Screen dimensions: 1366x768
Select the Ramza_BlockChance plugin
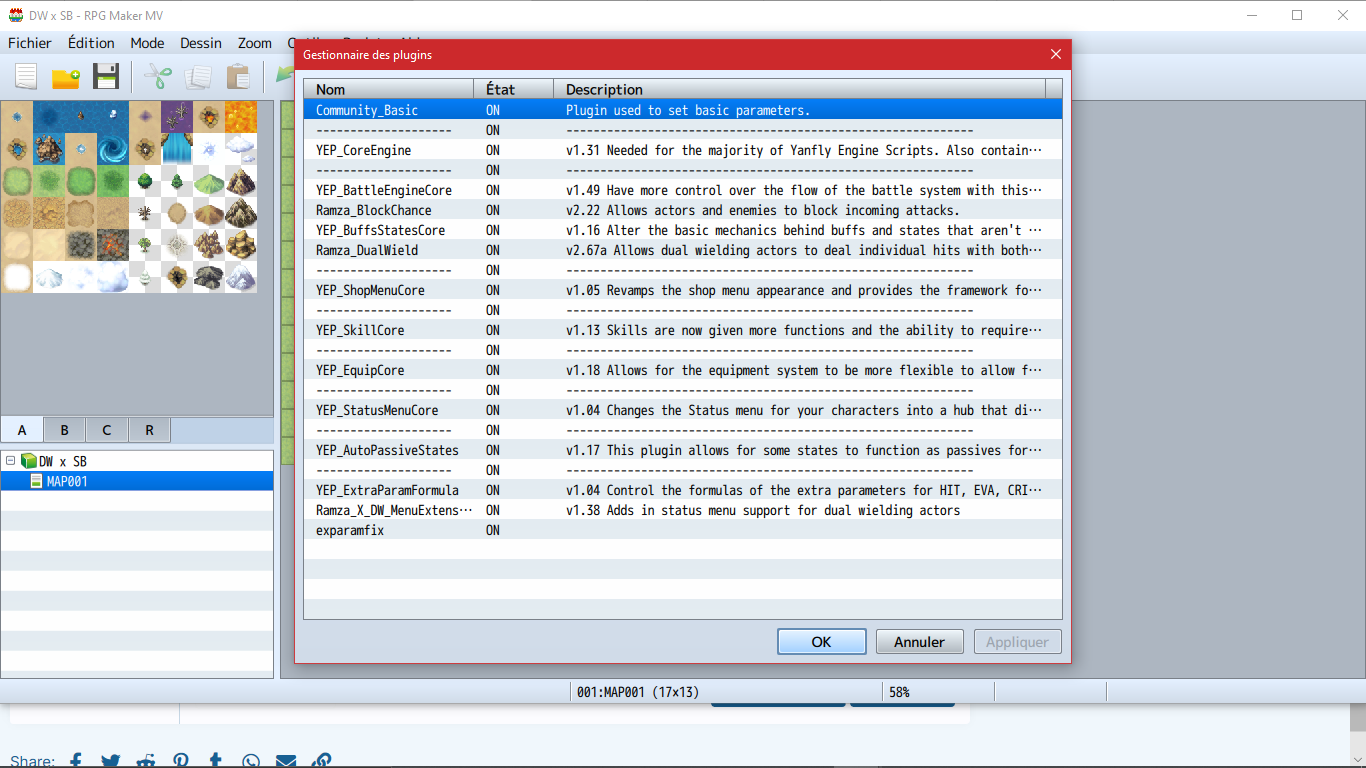(683, 210)
